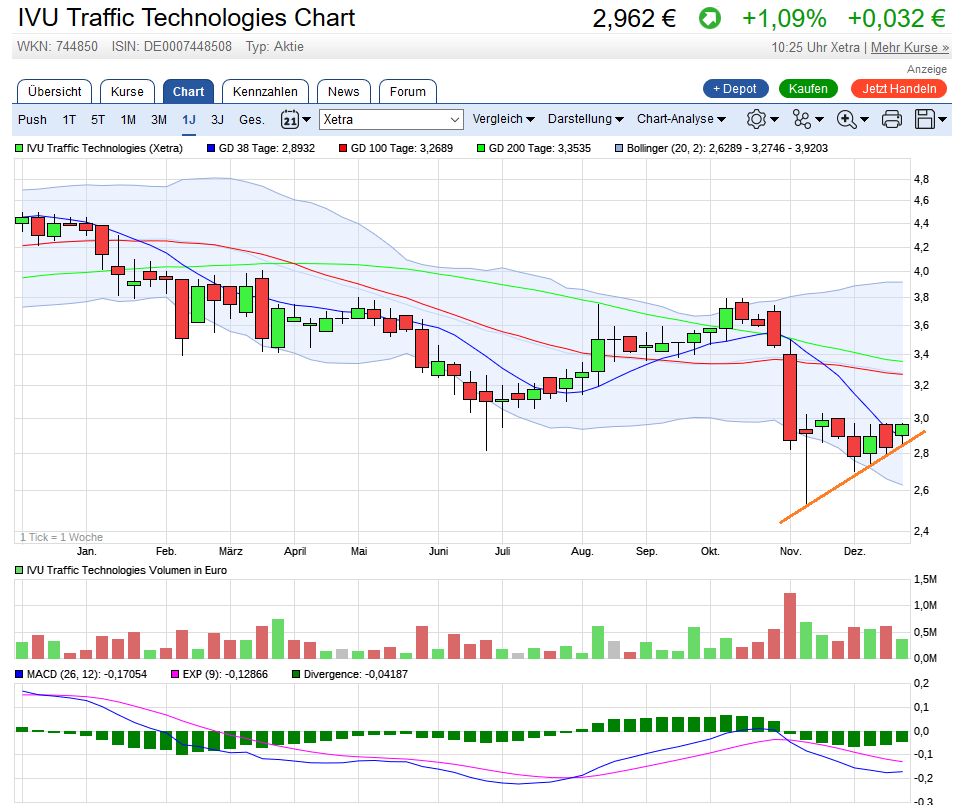Open the chart settings gear icon
The width and height of the screenshot is (957, 805).
coord(756,119)
